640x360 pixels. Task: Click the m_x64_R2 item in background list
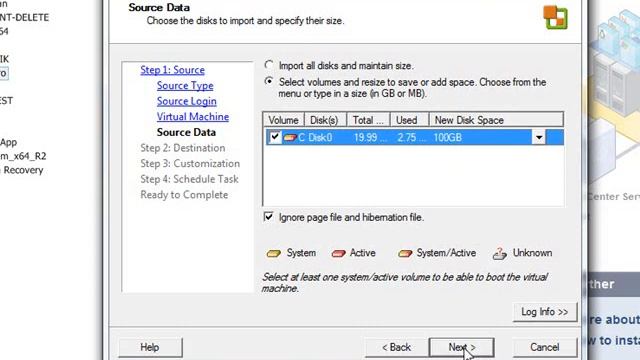tap(23, 156)
